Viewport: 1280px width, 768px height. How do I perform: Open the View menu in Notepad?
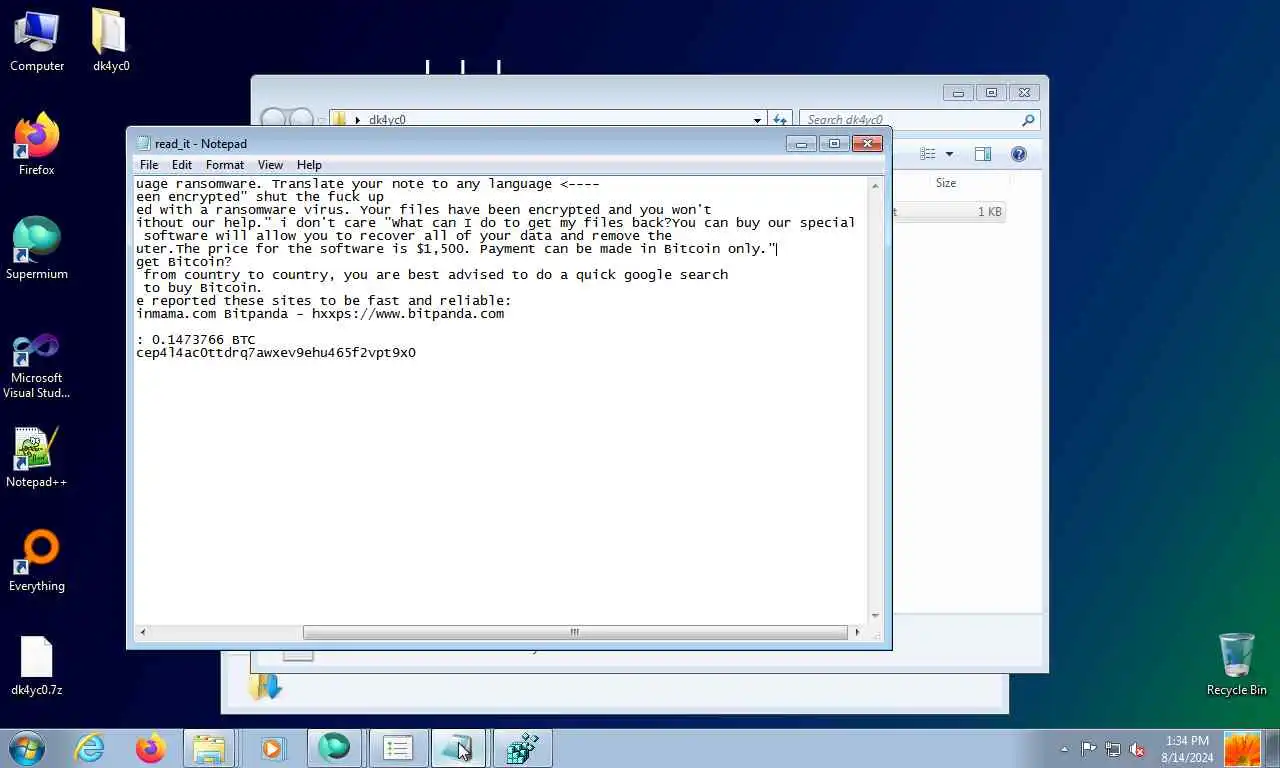(270, 165)
